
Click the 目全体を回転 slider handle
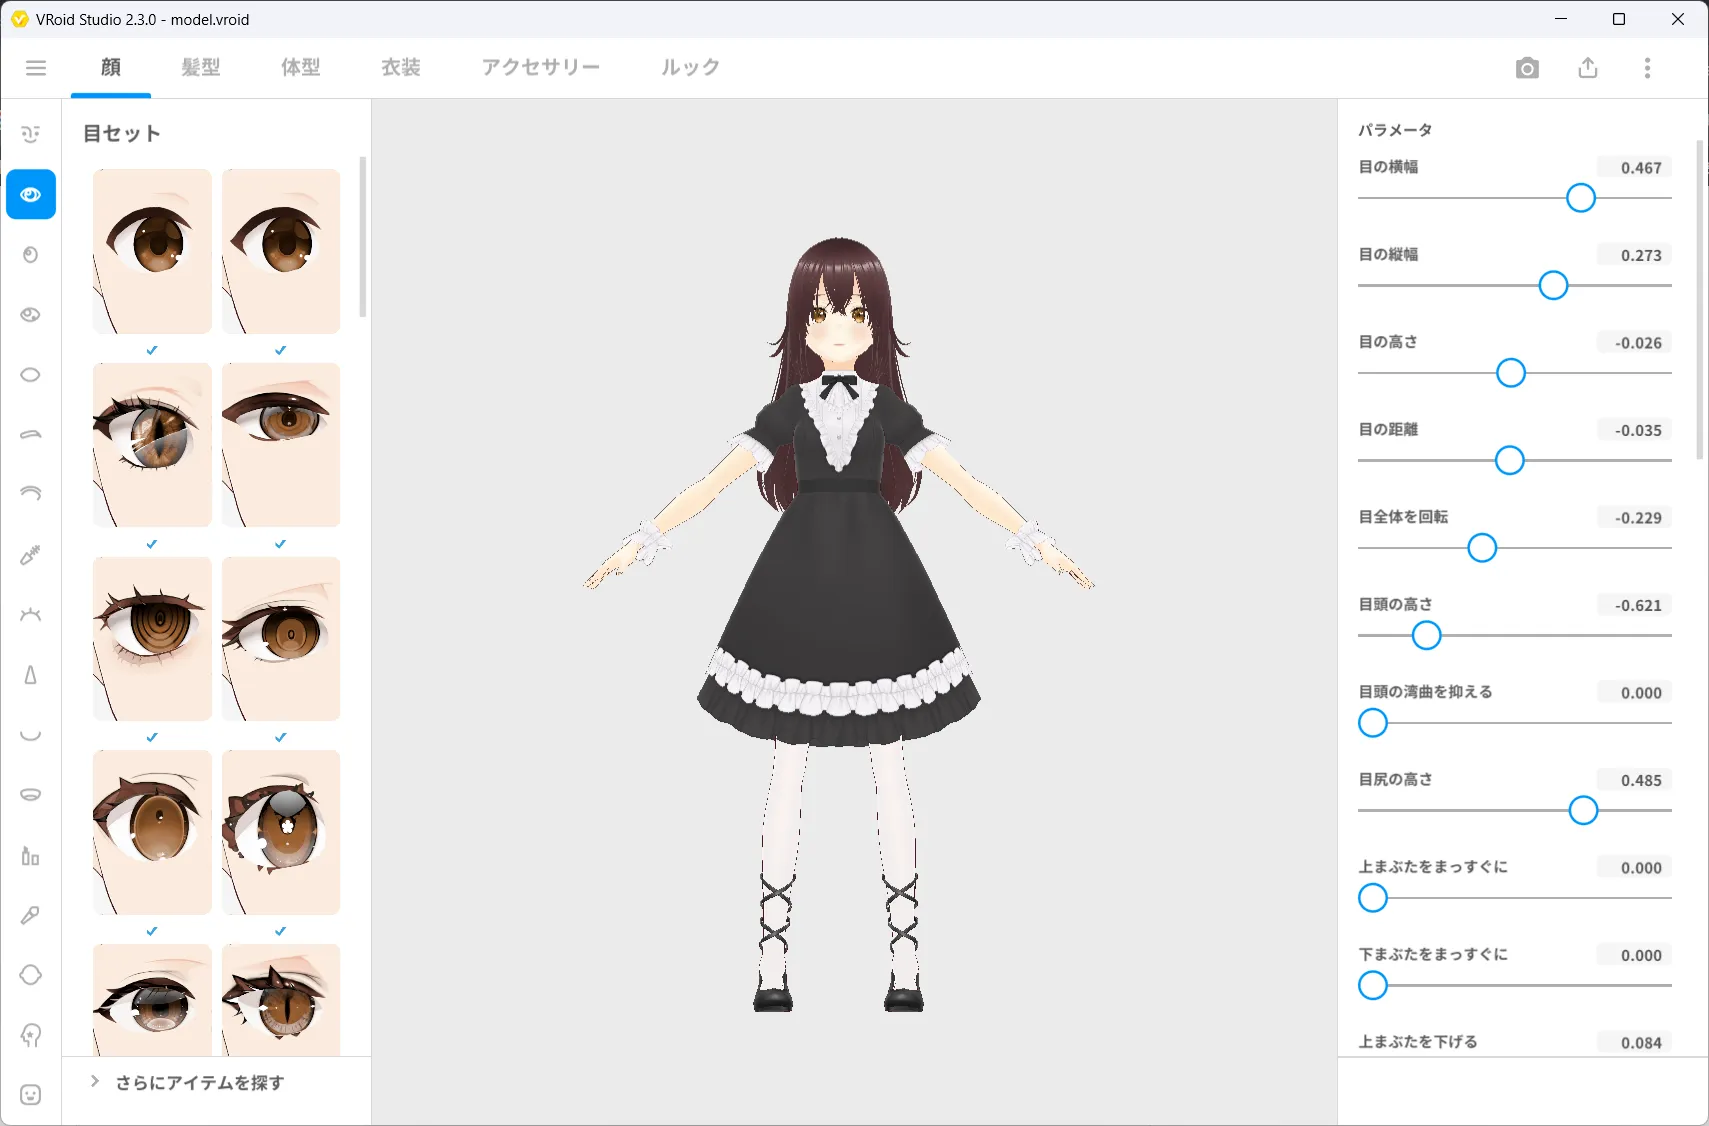click(1482, 548)
